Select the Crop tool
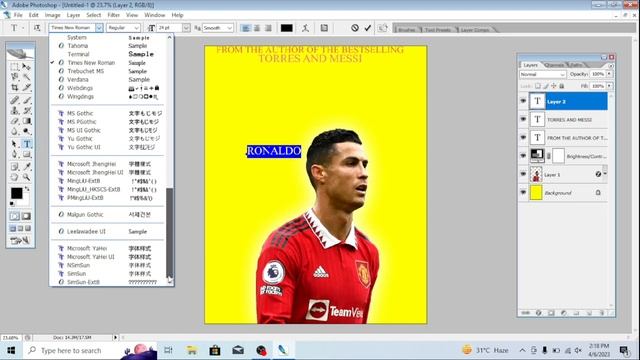 (x=14, y=87)
